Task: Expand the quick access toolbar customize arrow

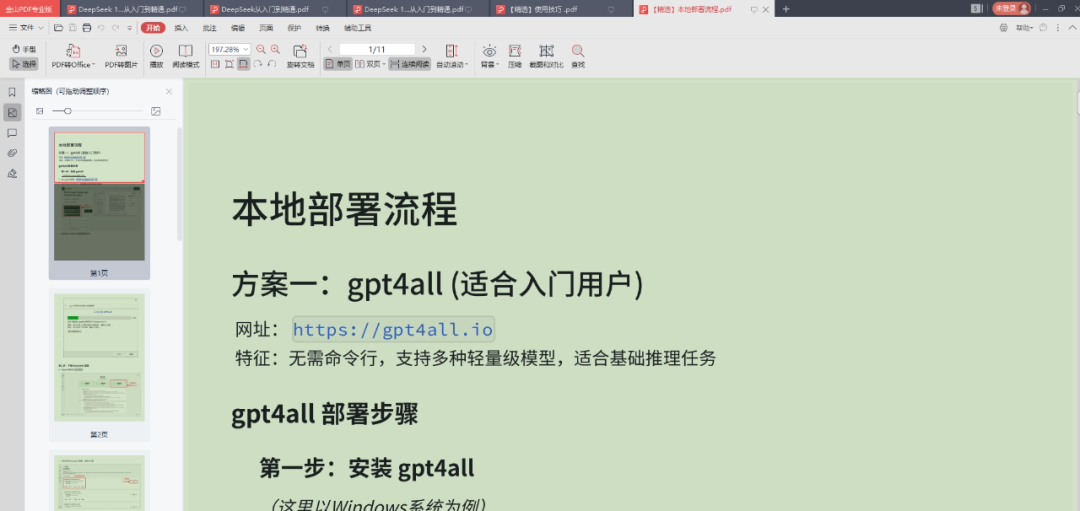Action: tap(129, 28)
